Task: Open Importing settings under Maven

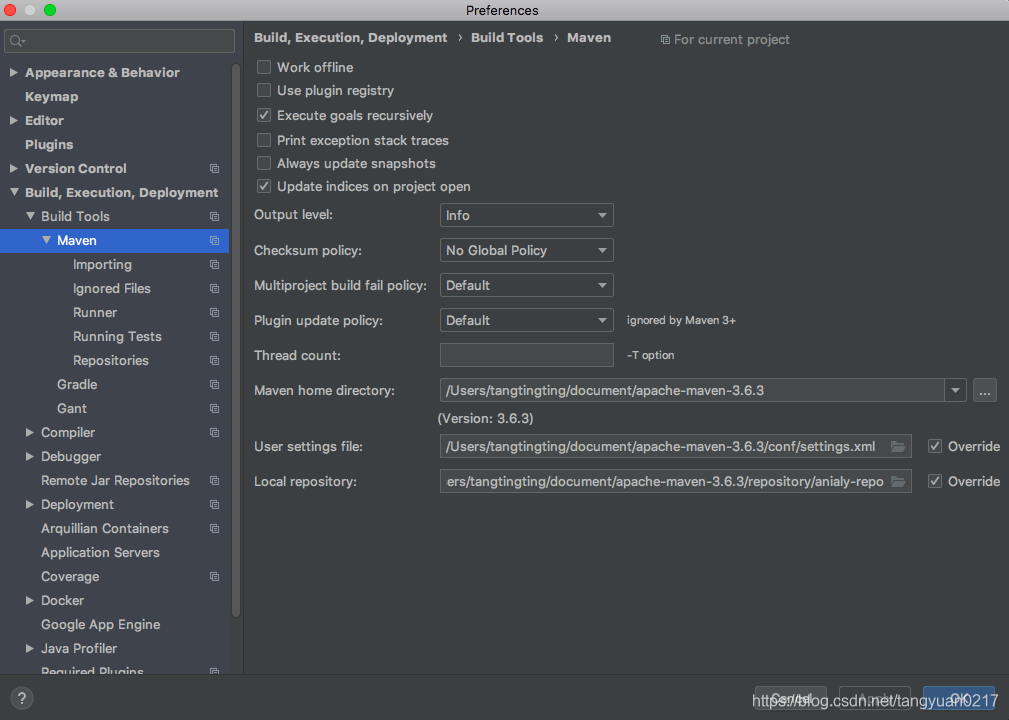Action: pos(102,264)
